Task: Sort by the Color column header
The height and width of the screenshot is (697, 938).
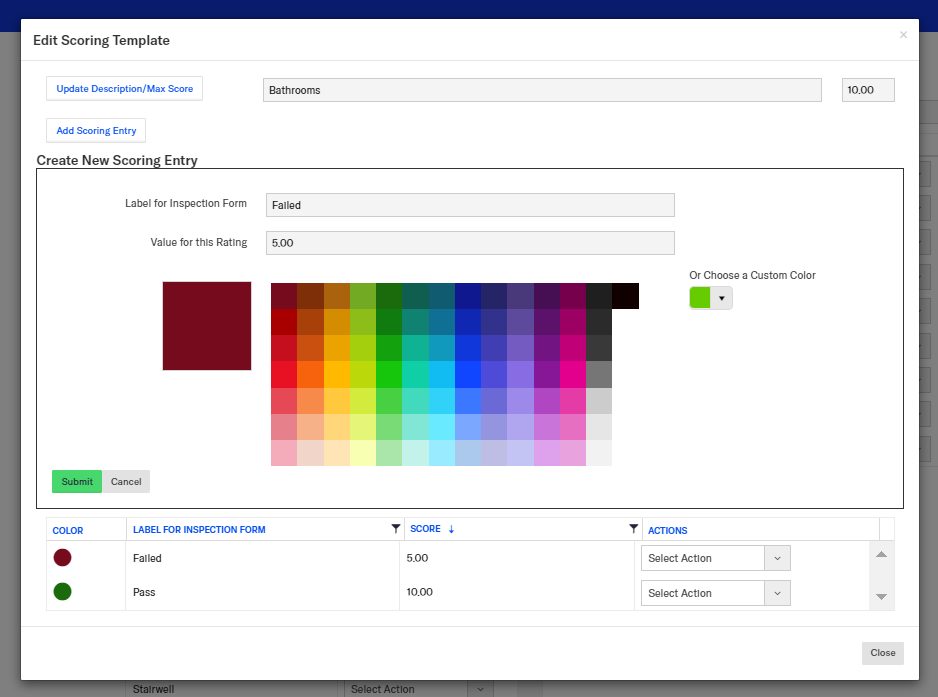Action: pyautogui.click(x=68, y=530)
